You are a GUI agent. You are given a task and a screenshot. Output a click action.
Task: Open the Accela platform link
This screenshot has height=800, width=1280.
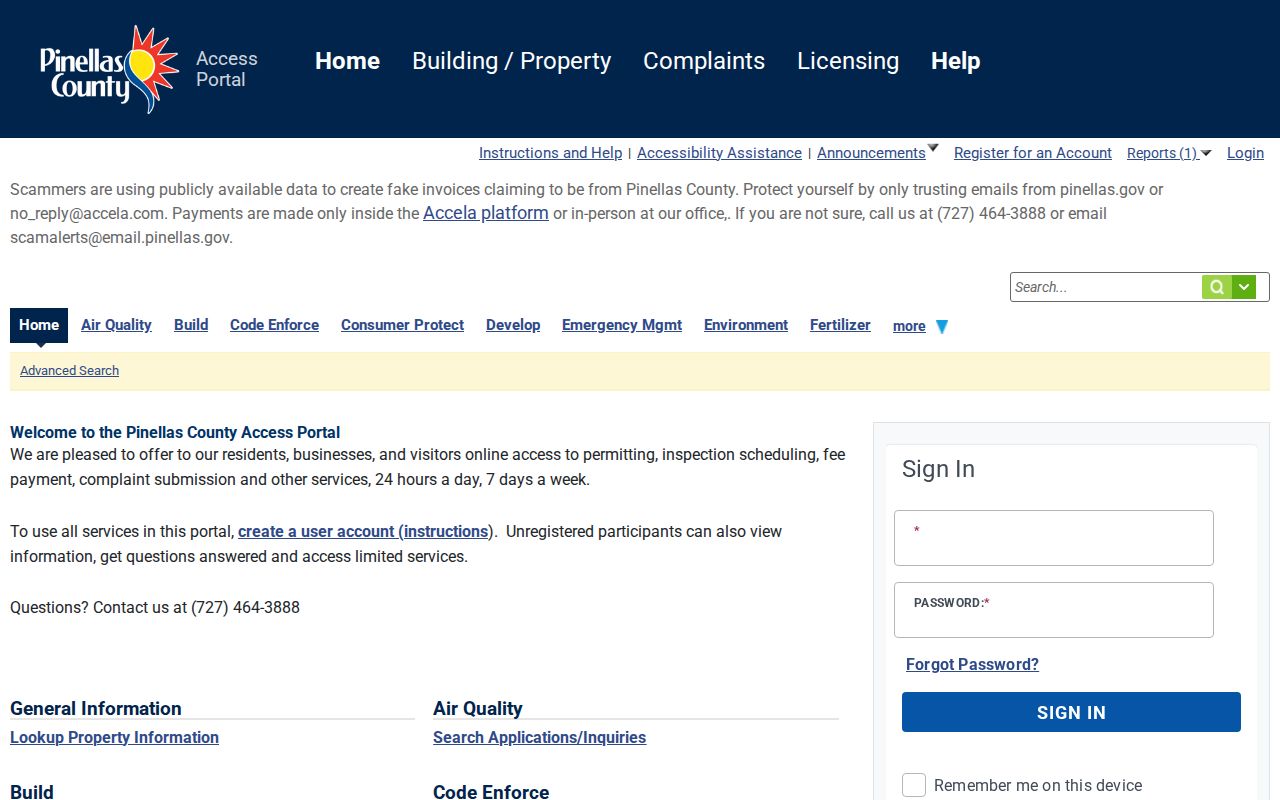[x=486, y=212]
